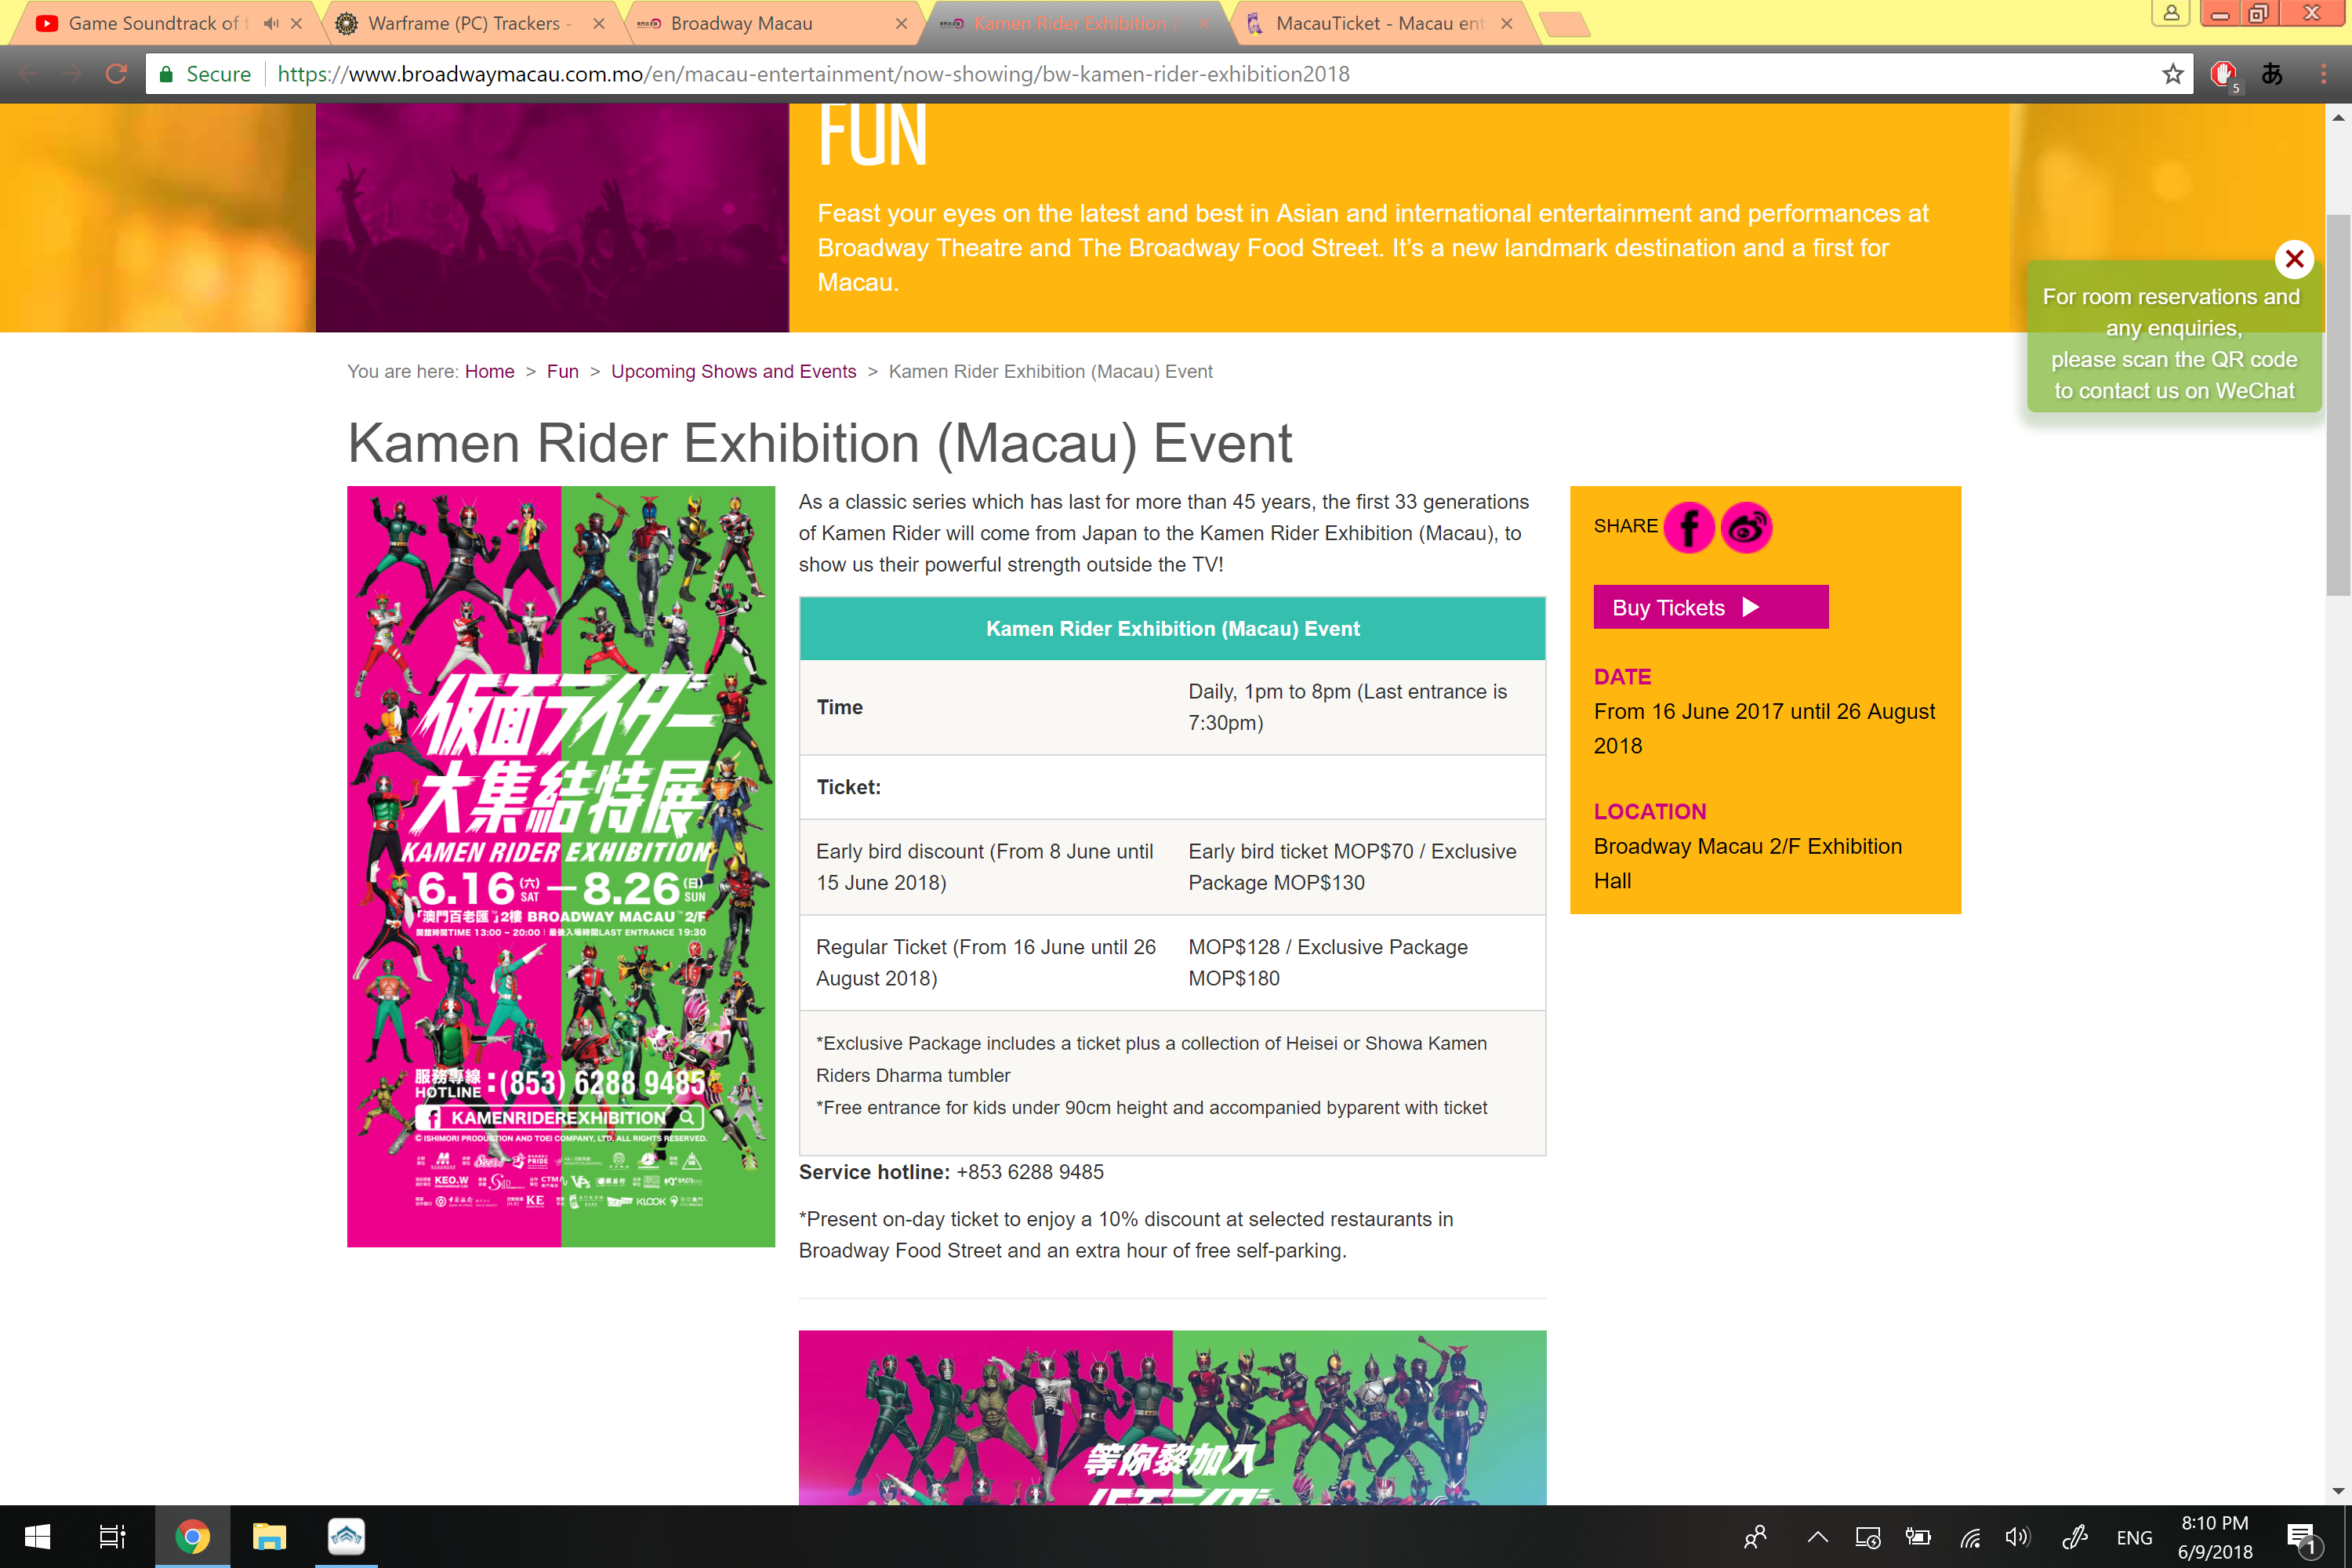Go to Home in the breadcrumb
This screenshot has width=2352, height=1568.
coord(489,371)
